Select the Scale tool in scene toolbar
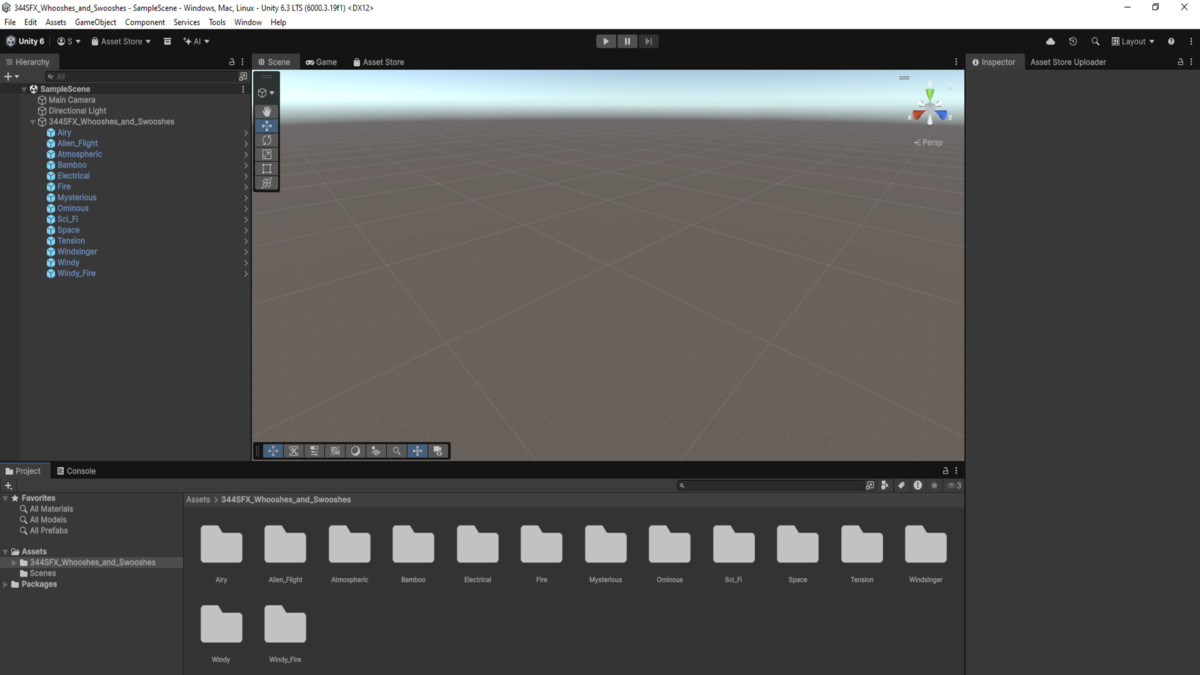1200x675 pixels. coord(267,155)
